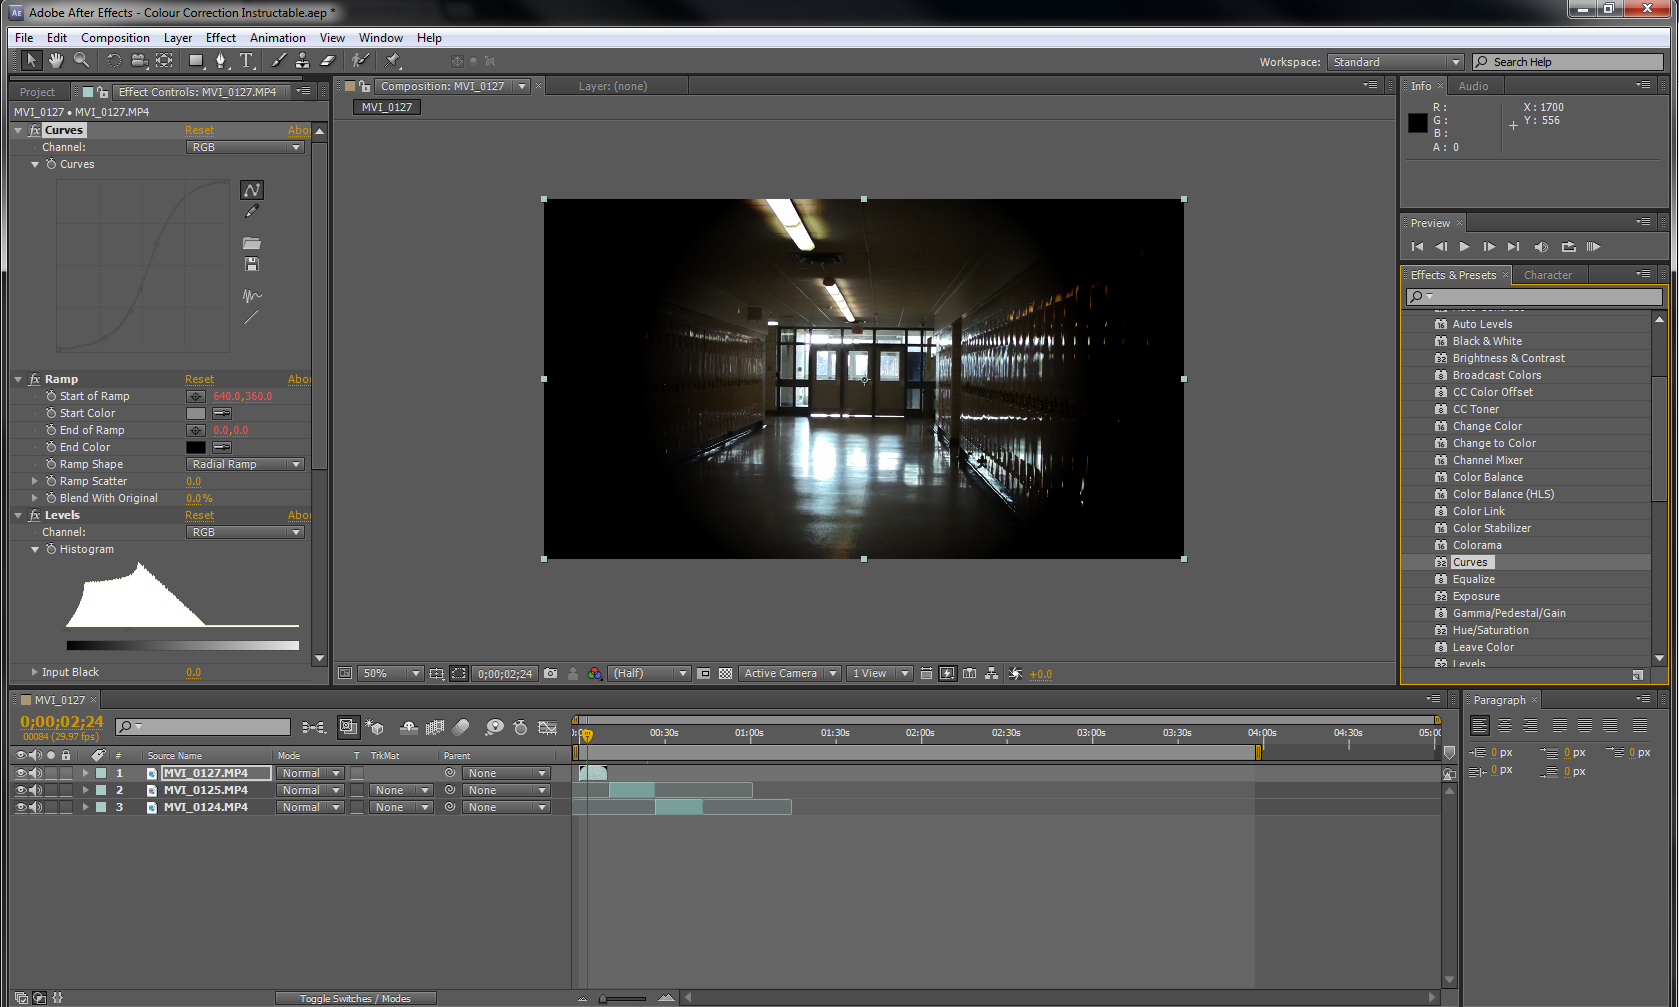Select the Zoom magnifier tool

82,61
